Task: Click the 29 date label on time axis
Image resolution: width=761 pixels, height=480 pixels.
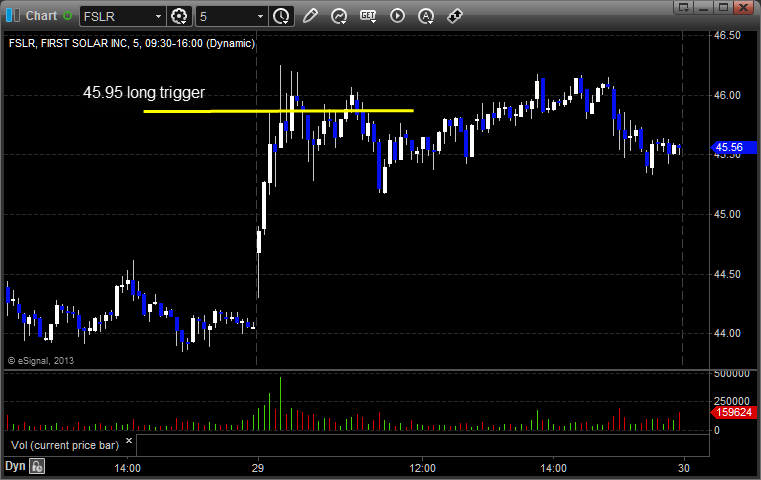Action: pos(258,468)
